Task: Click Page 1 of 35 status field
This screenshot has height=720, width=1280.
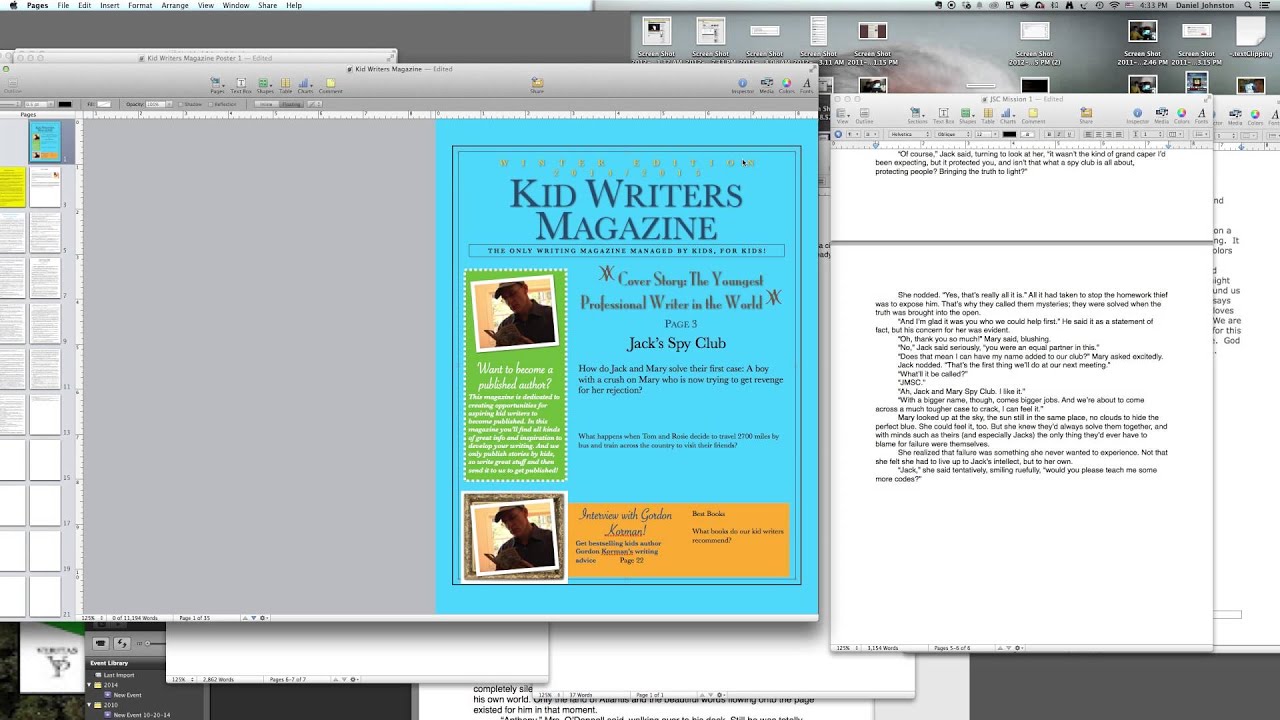Action: tap(194, 618)
